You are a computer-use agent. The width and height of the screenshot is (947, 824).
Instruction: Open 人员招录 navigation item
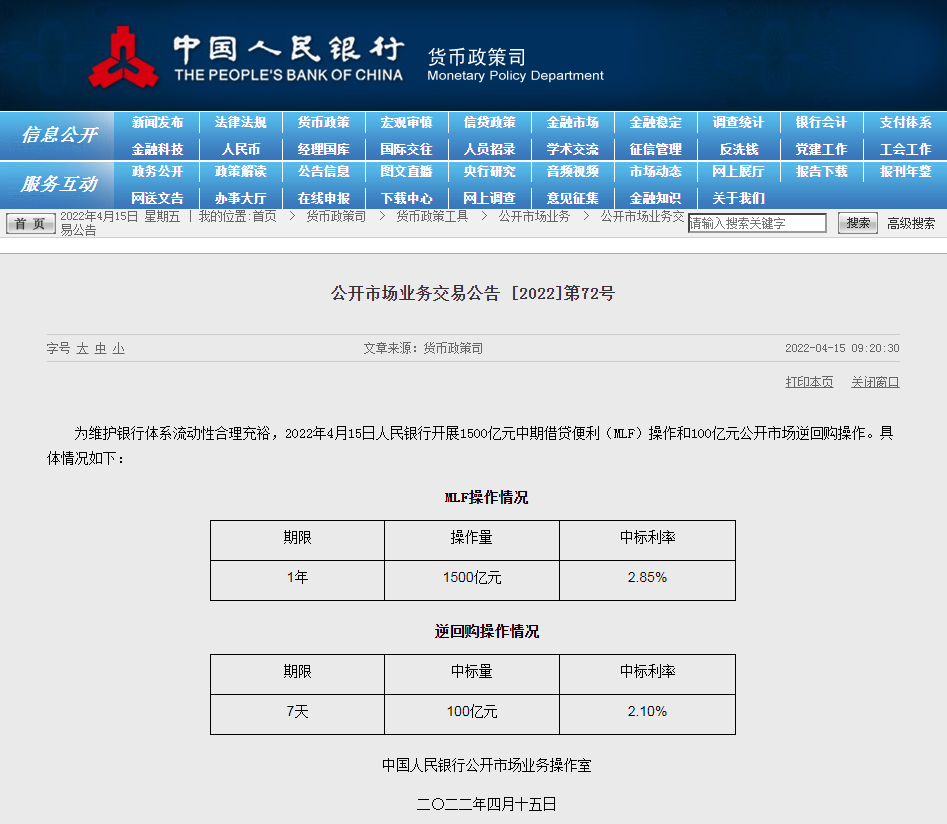coord(490,149)
